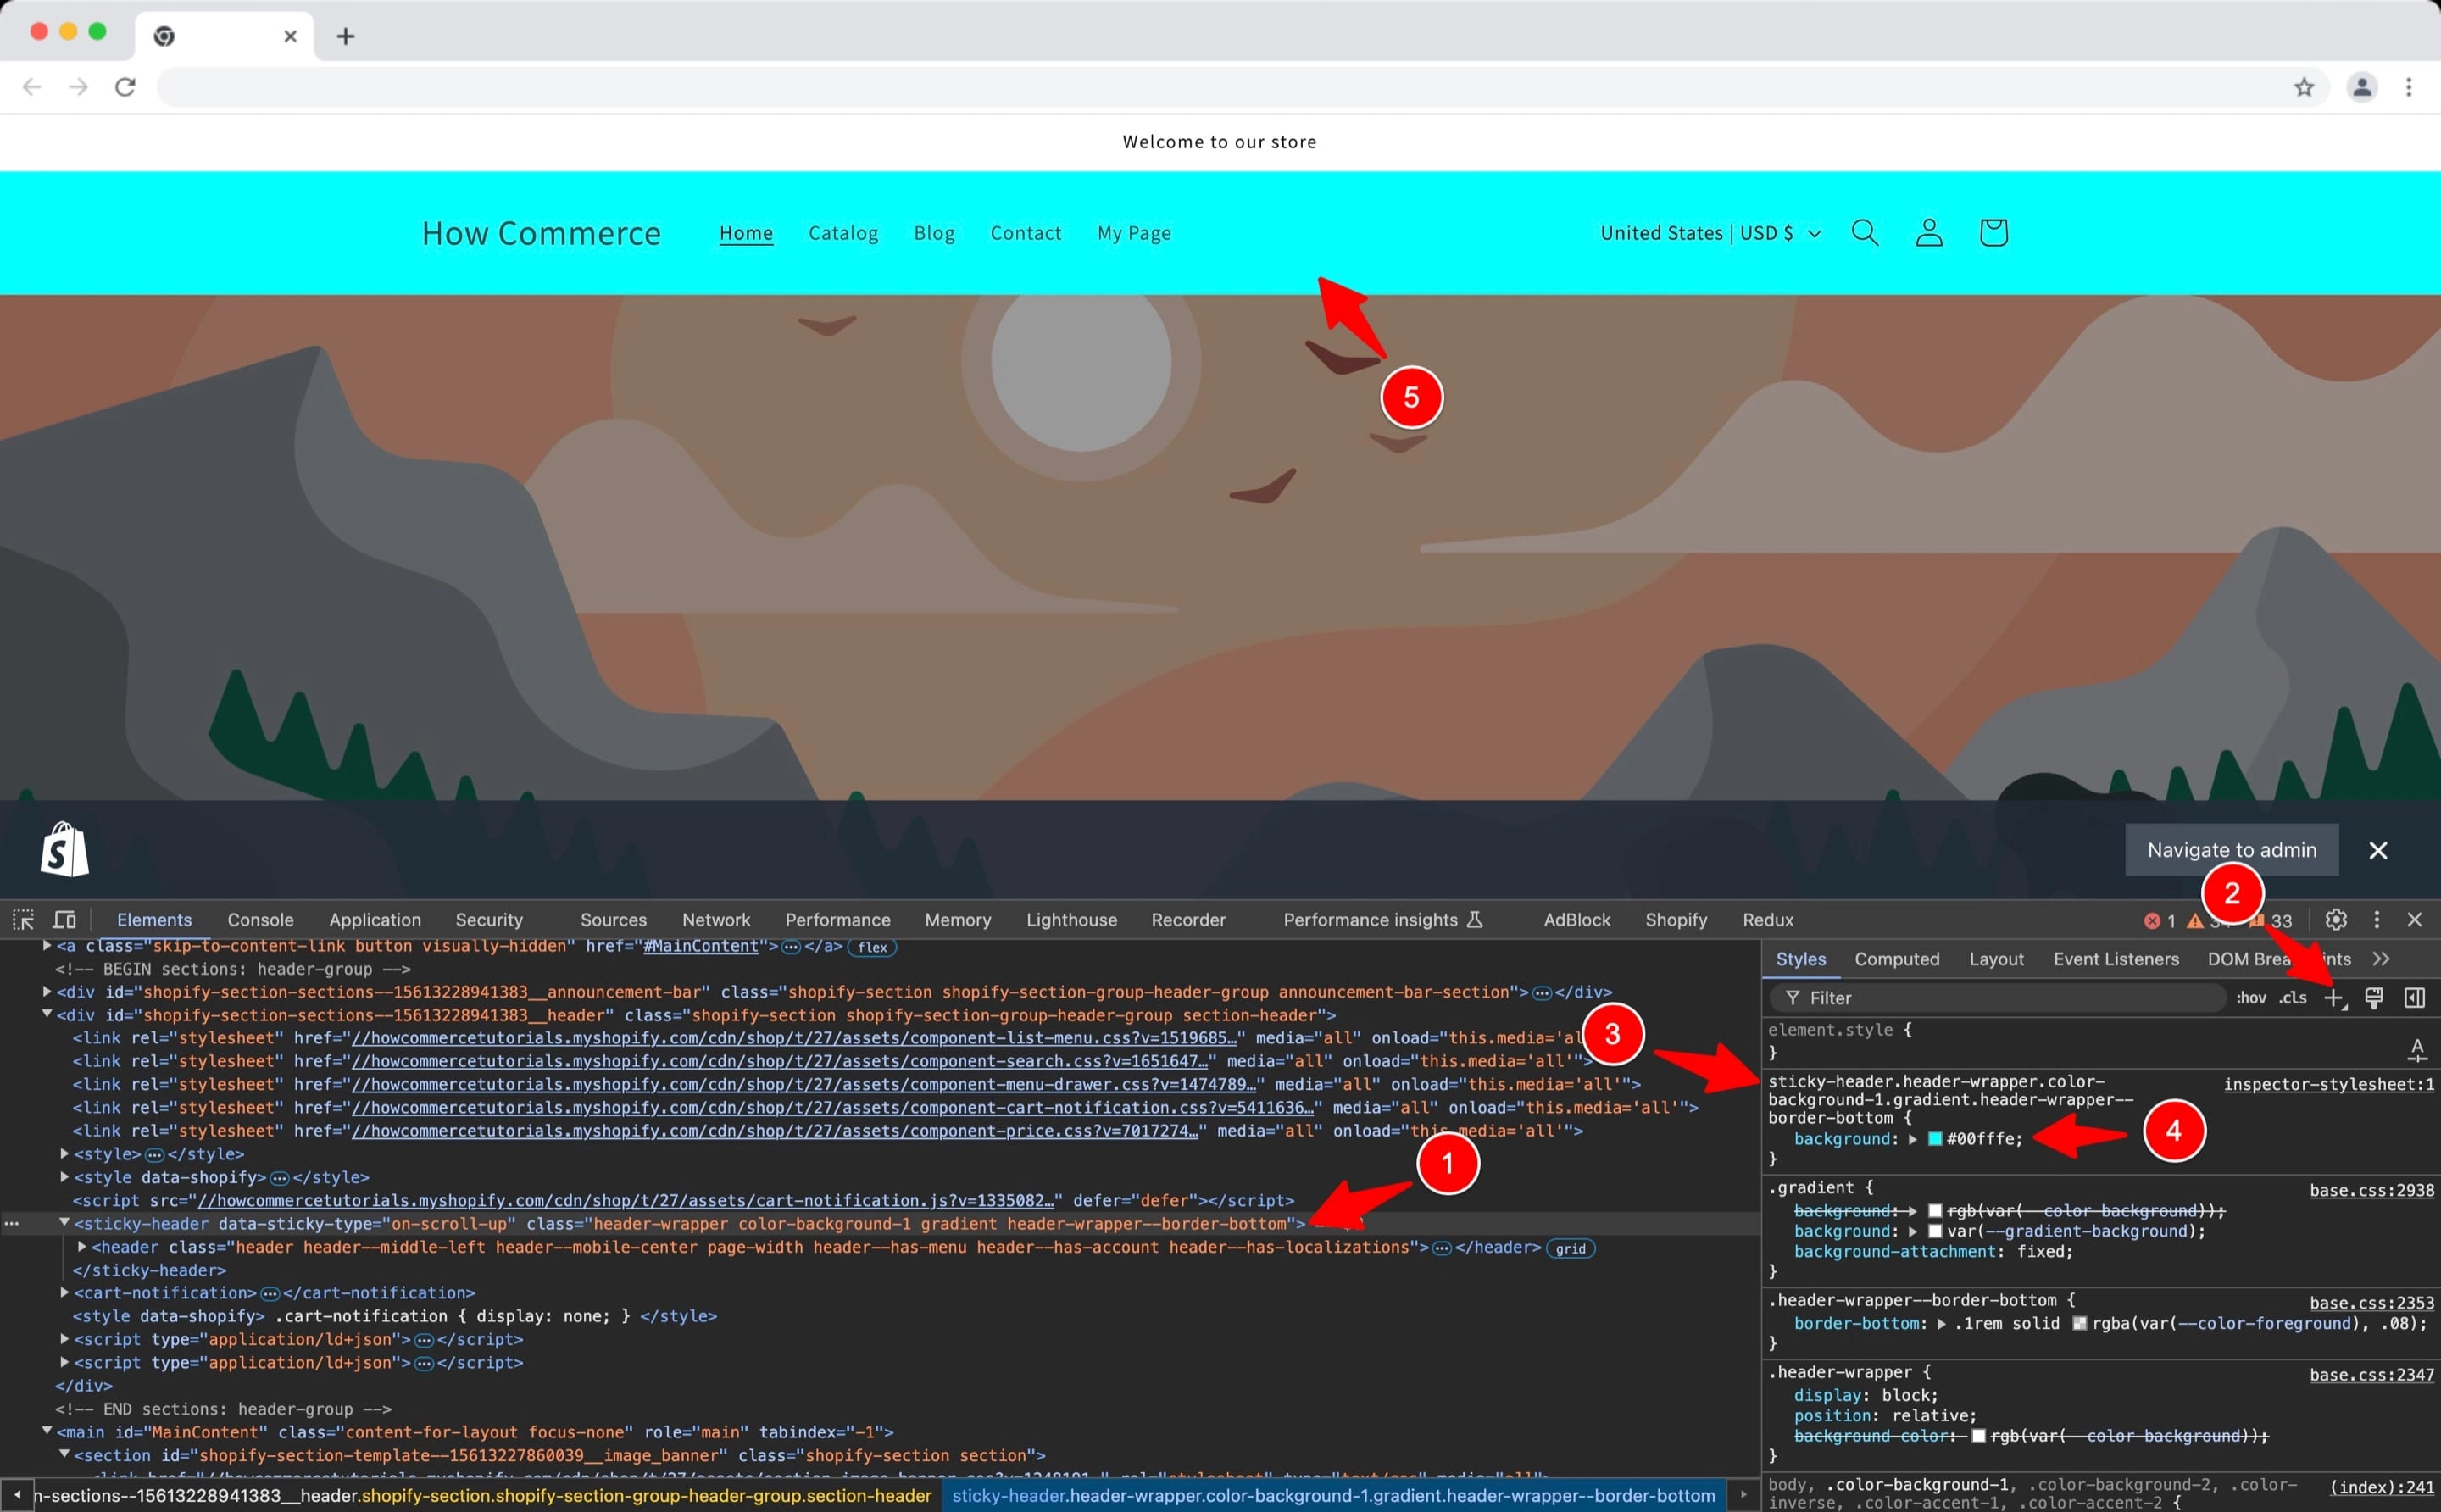This screenshot has width=2441, height=1512.
Task: Go forward in browser history
Action: coord(78,87)
